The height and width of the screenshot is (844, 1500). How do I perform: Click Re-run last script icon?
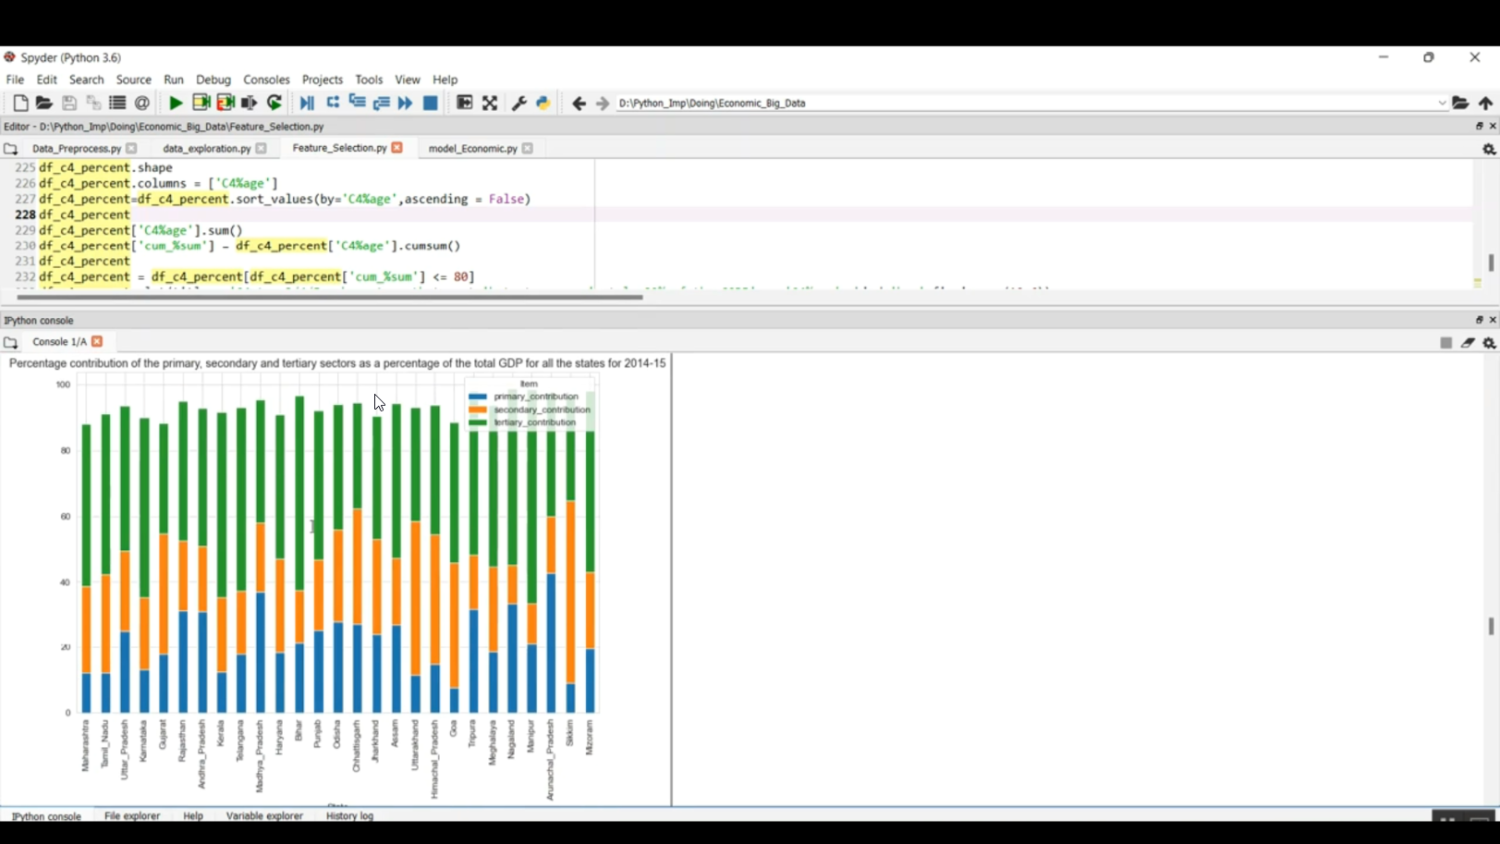(274, 103)
